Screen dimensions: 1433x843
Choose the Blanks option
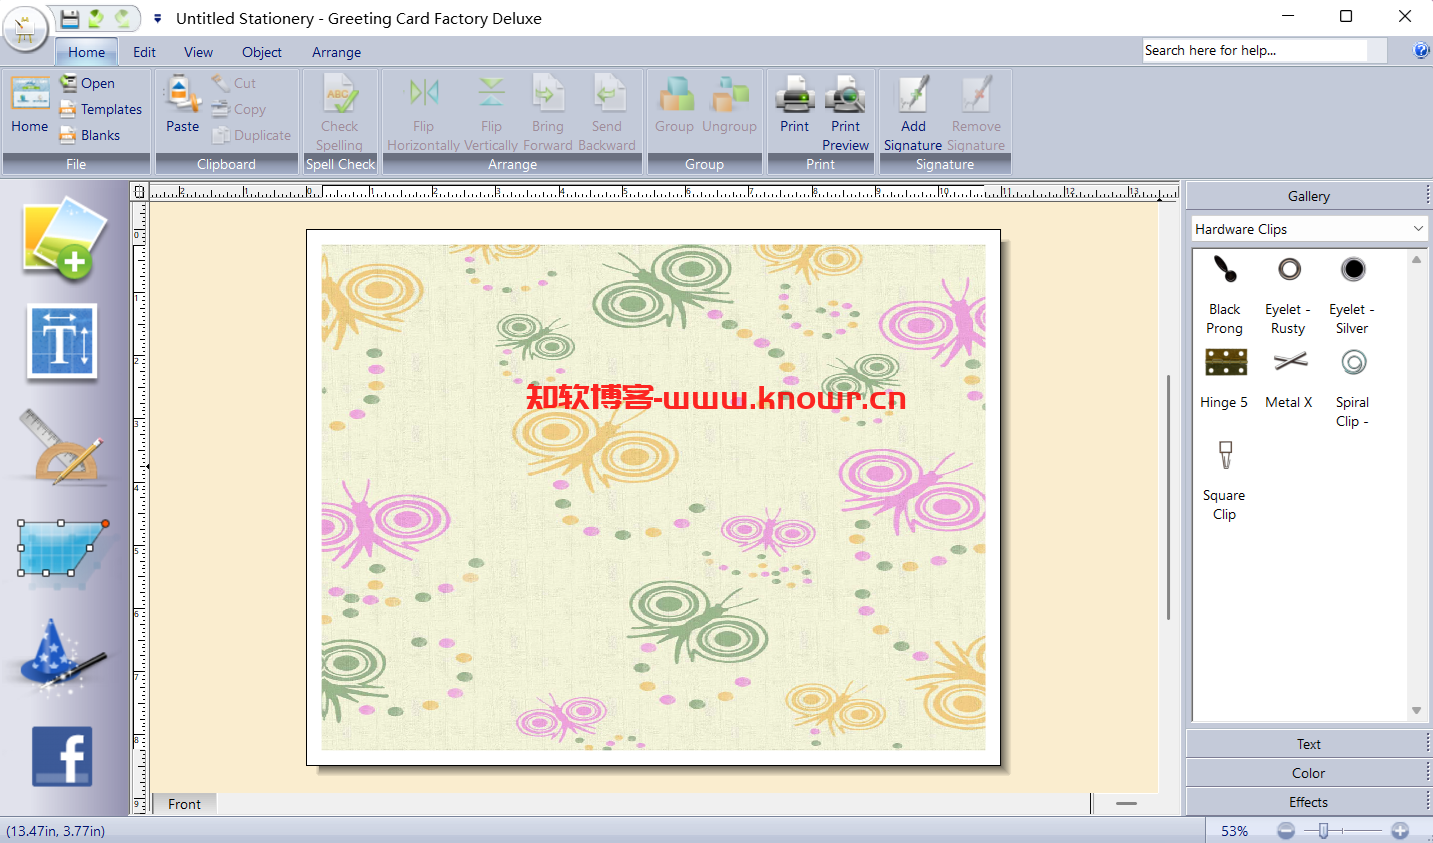click(90, 135)
